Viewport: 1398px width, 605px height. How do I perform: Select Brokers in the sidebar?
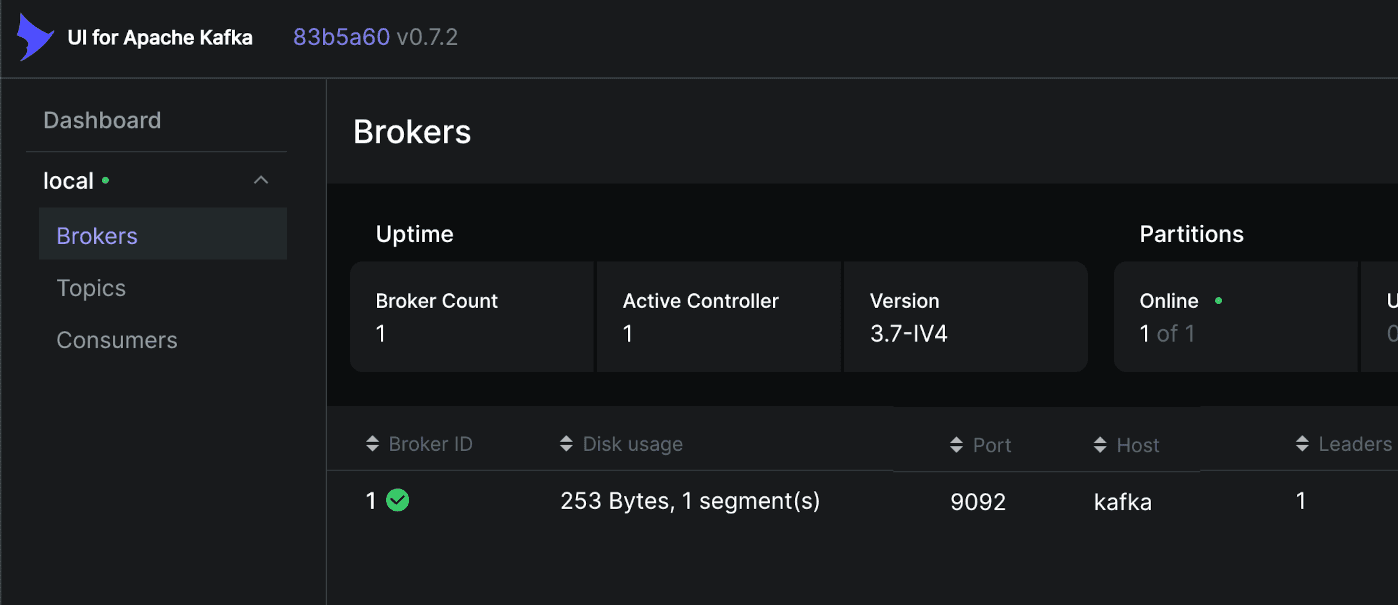coord(163,235)
